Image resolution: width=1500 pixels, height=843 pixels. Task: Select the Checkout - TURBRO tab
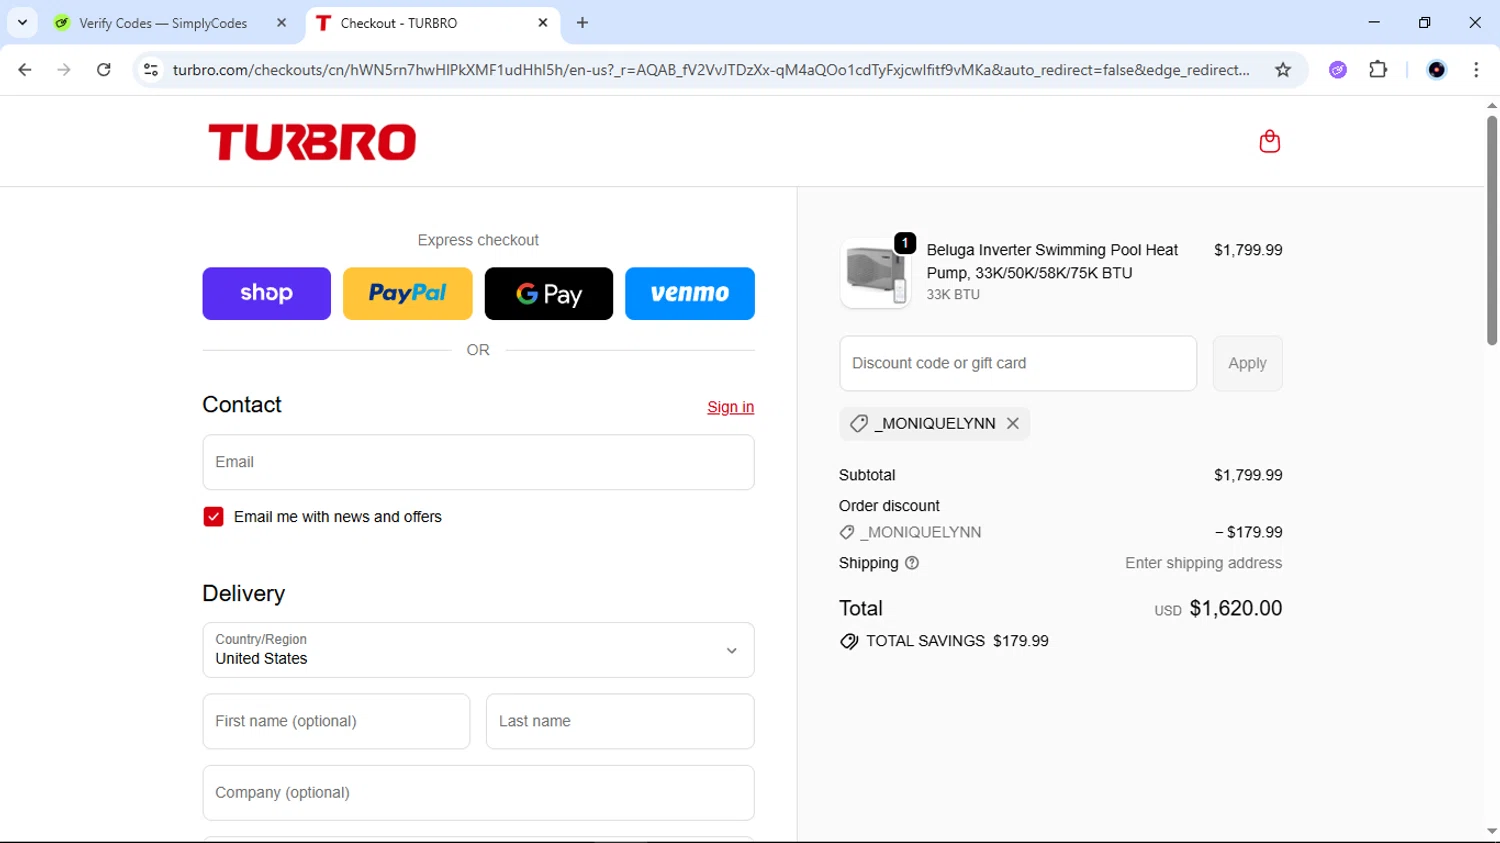(399, 23)
